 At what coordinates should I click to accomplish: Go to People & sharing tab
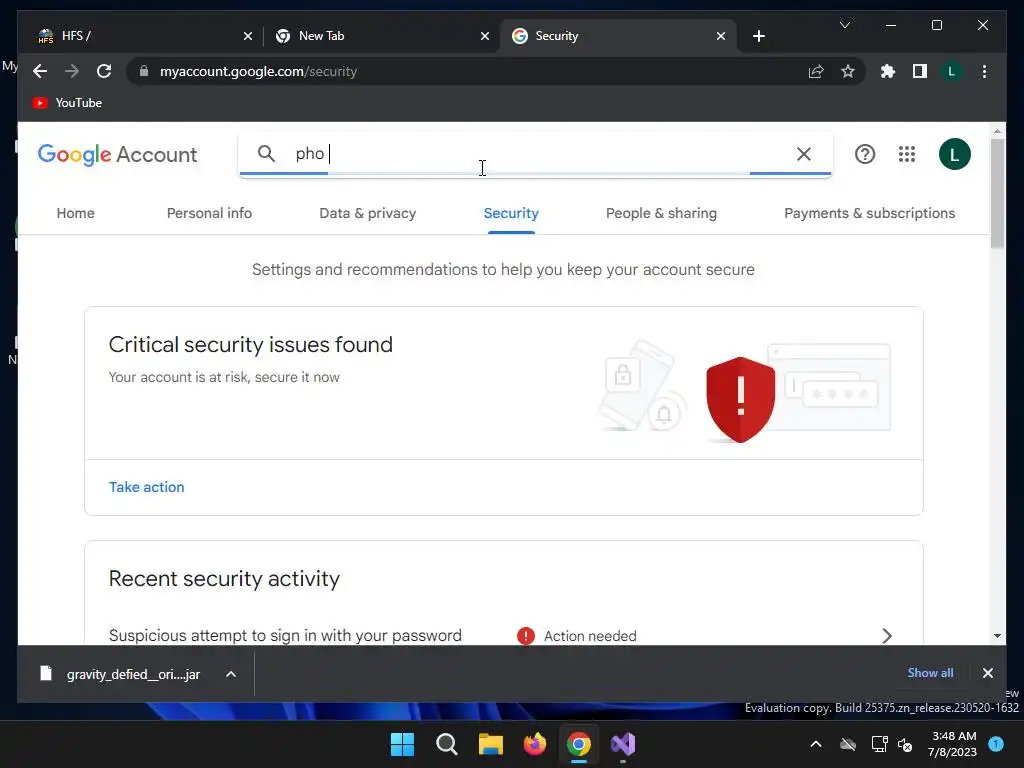point(661,213)
